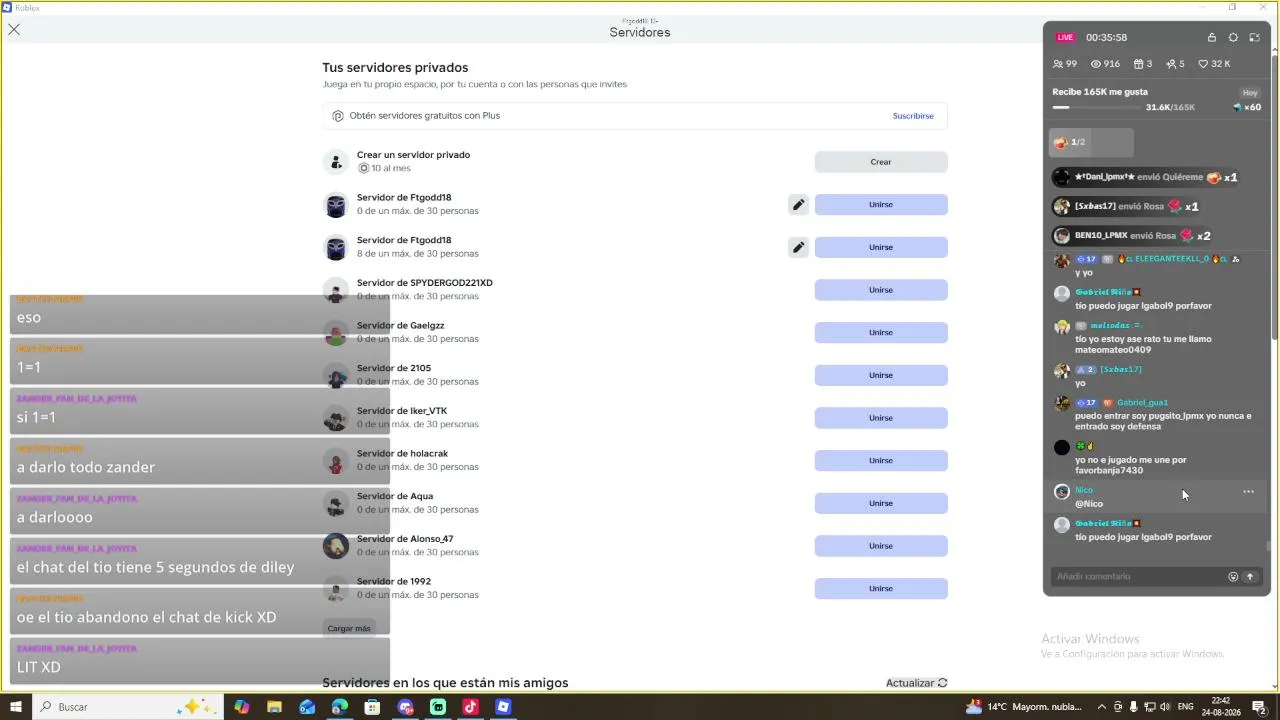Open the taskbar notification center

click(x=1260, y=707)
